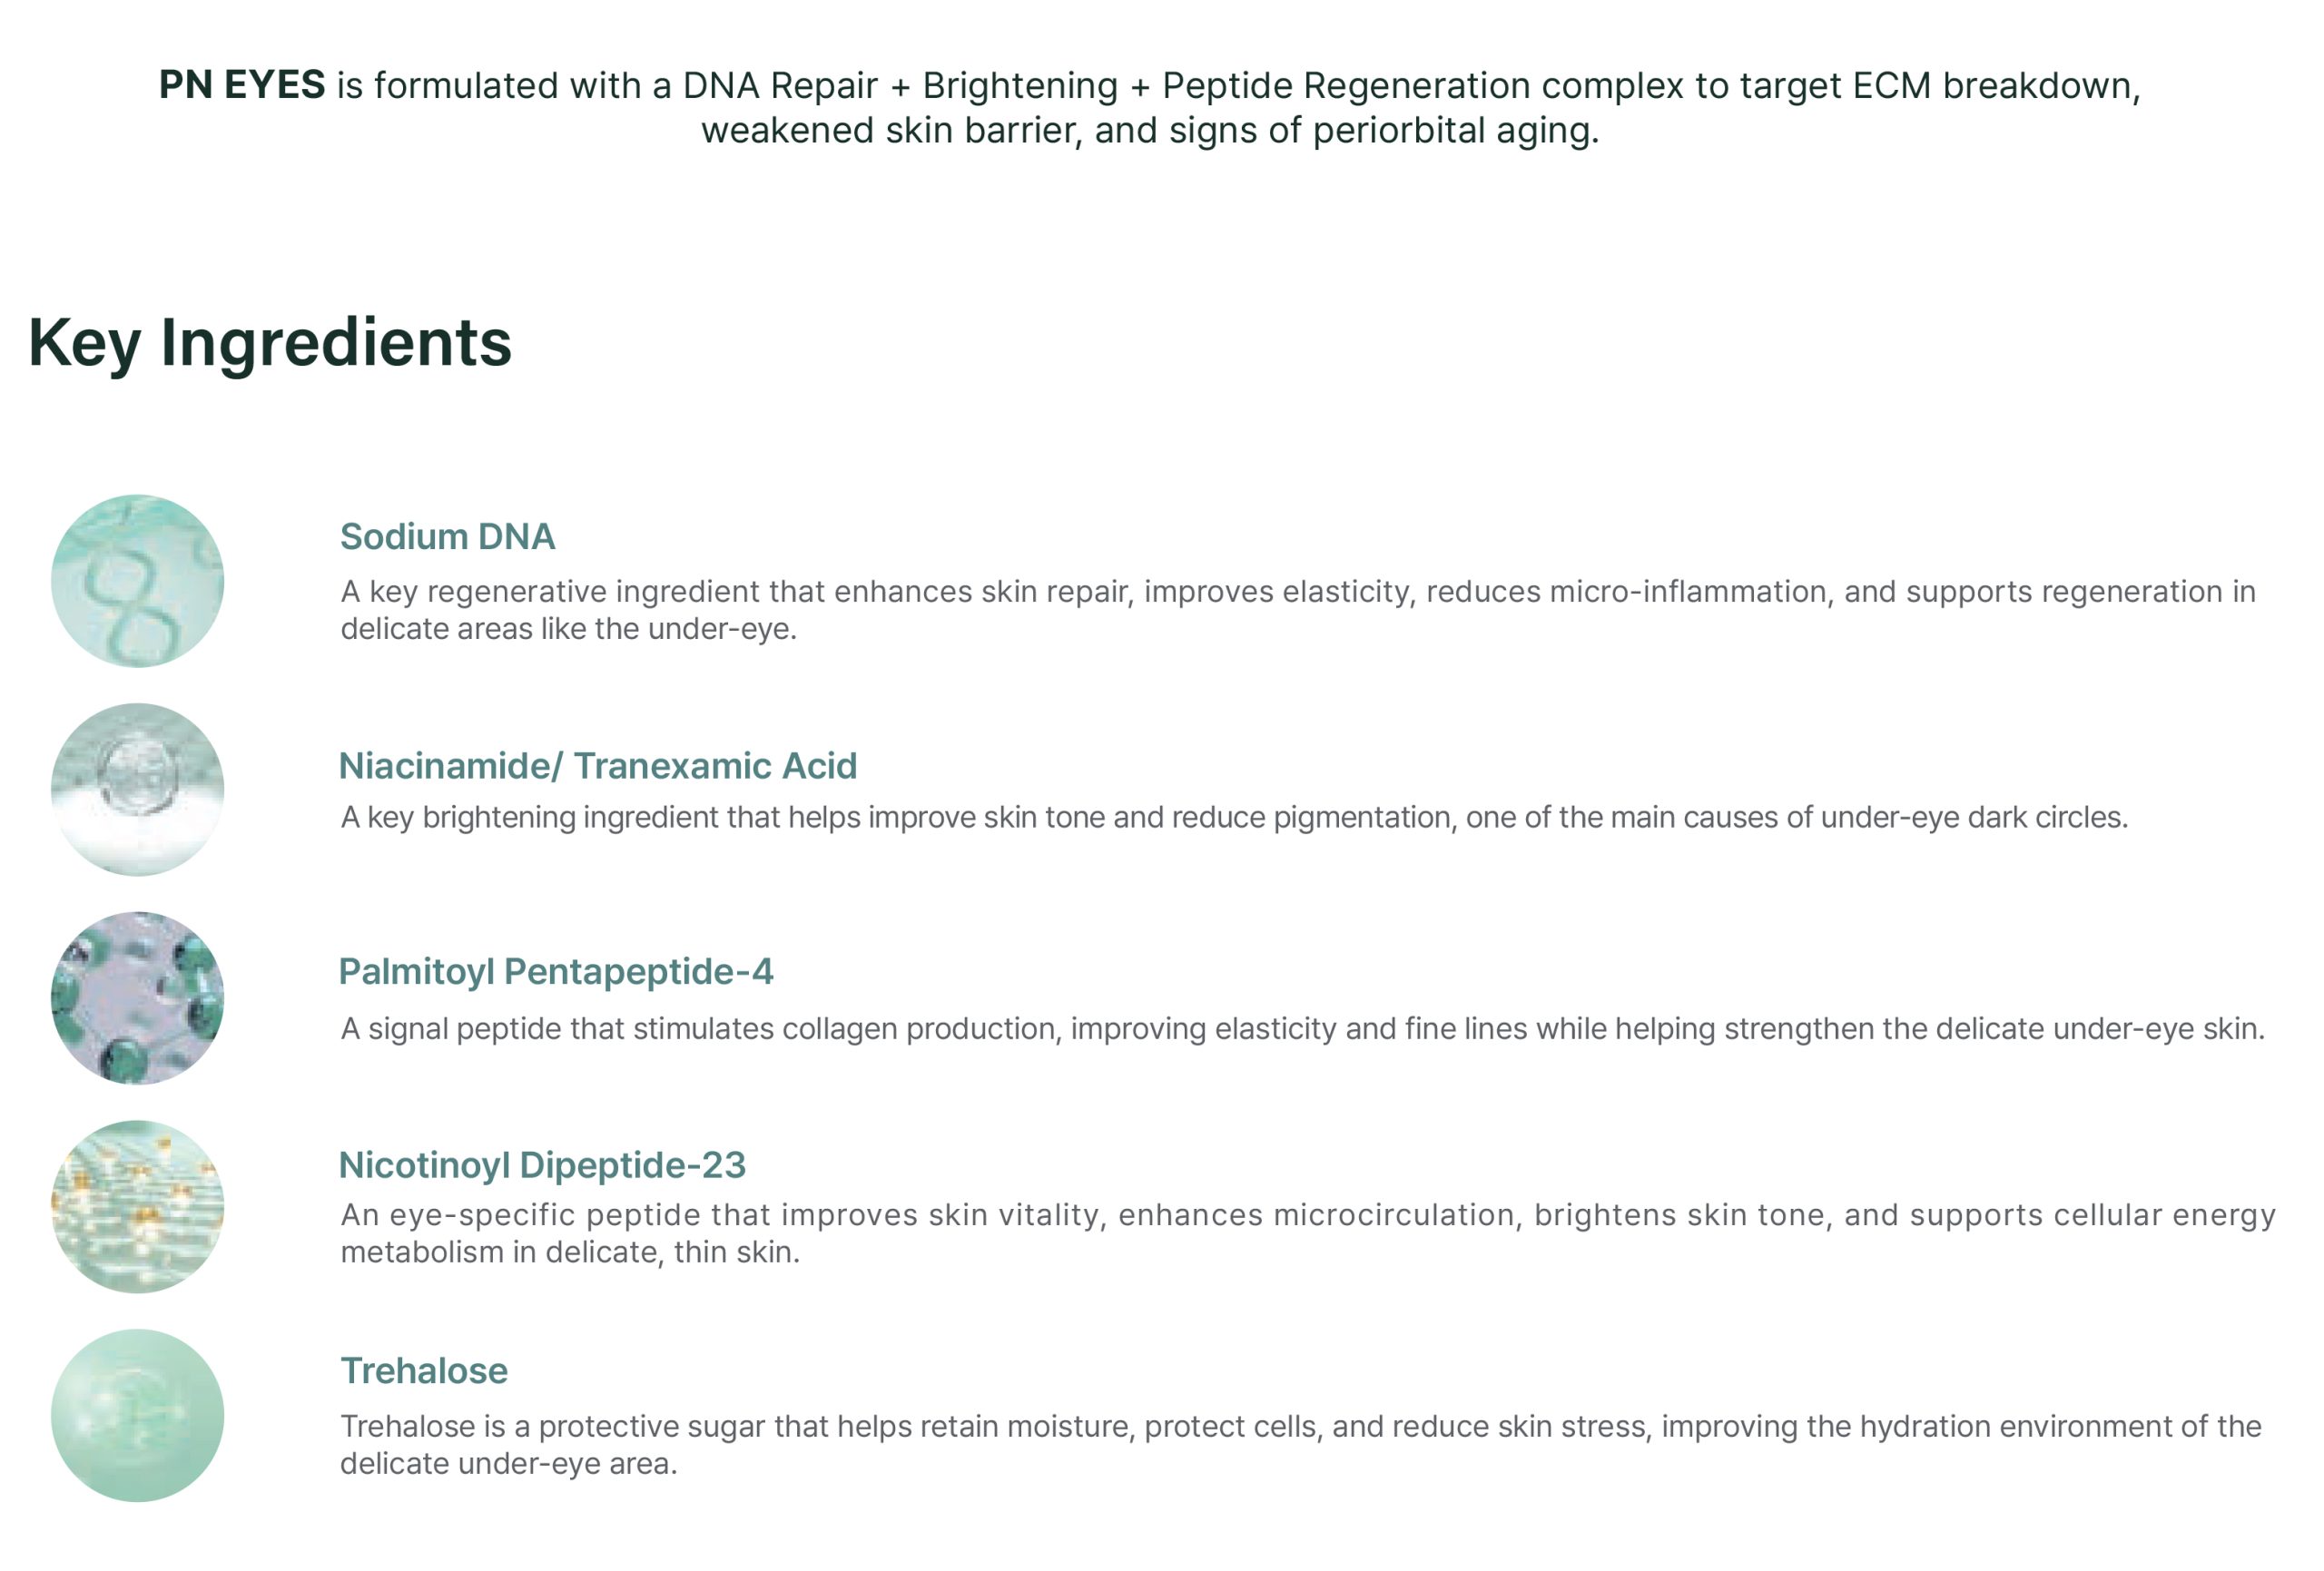Image resolution: width=2324 pixels, height=1571 pixels.
Task: Click the bold PN EYES text
Action: [244, 85]
